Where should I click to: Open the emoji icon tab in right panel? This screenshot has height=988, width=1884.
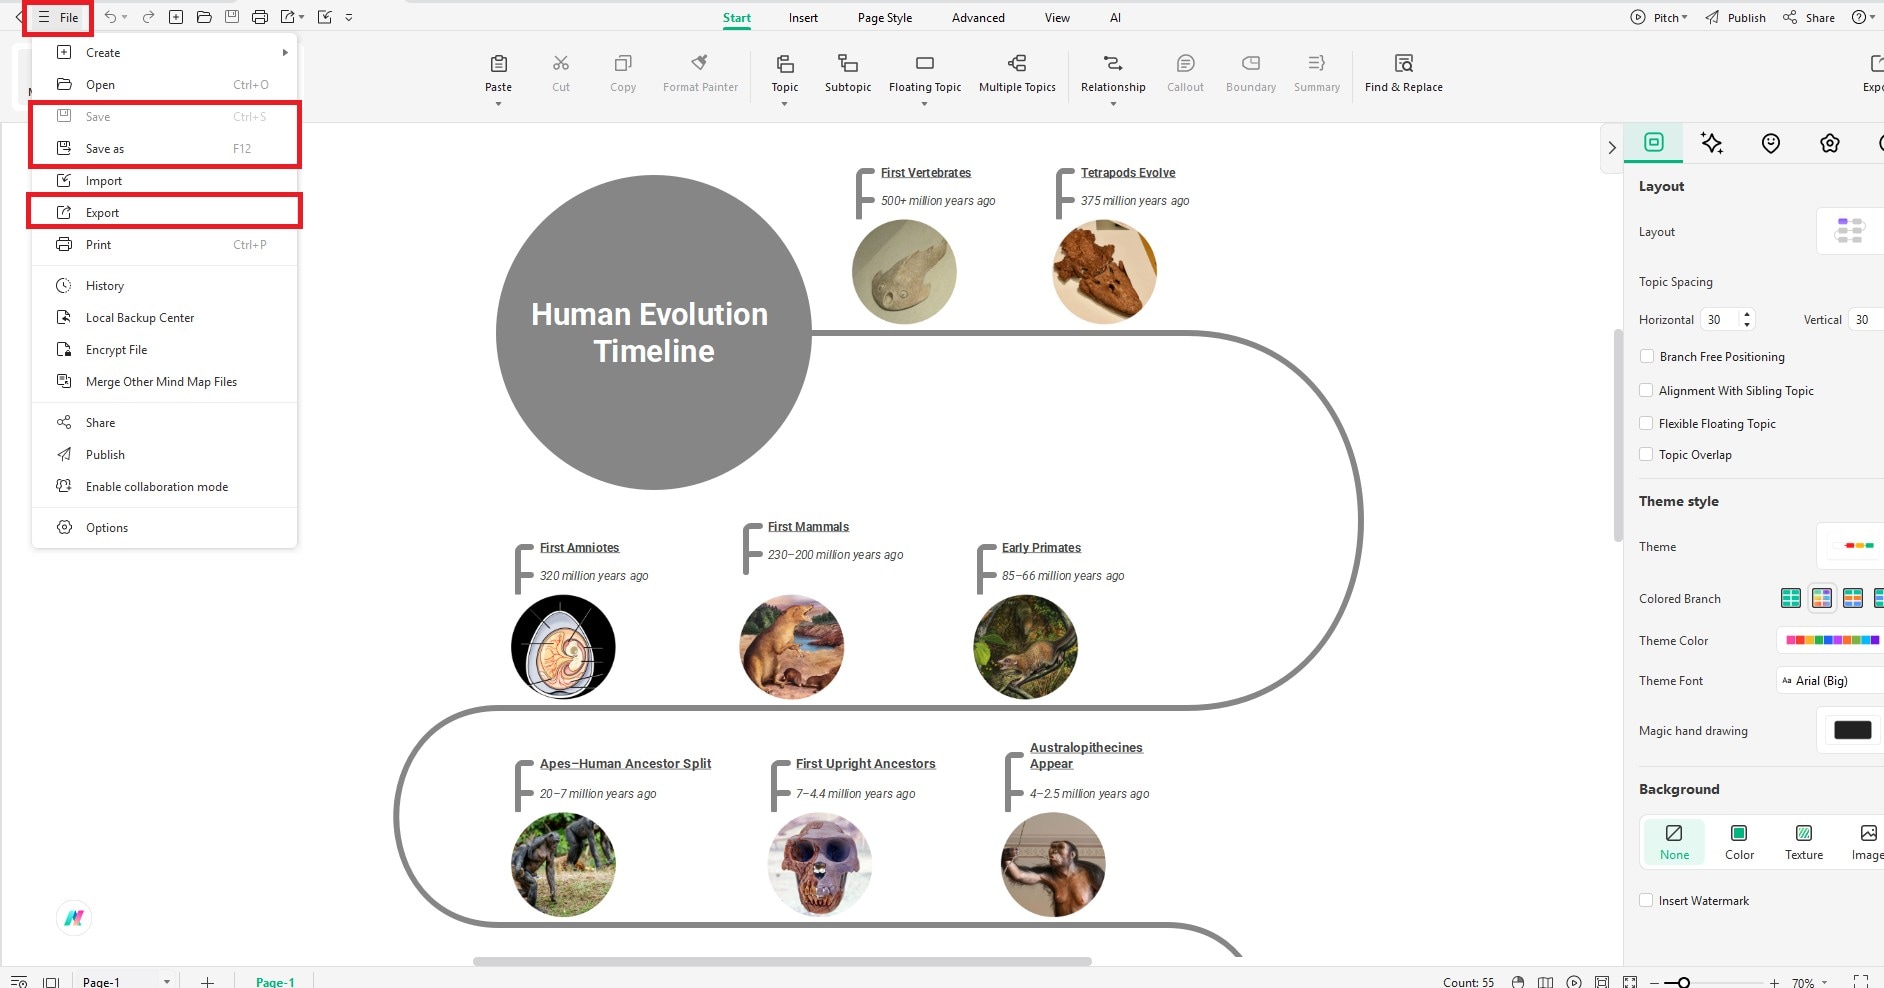(x=1771, y=143)
